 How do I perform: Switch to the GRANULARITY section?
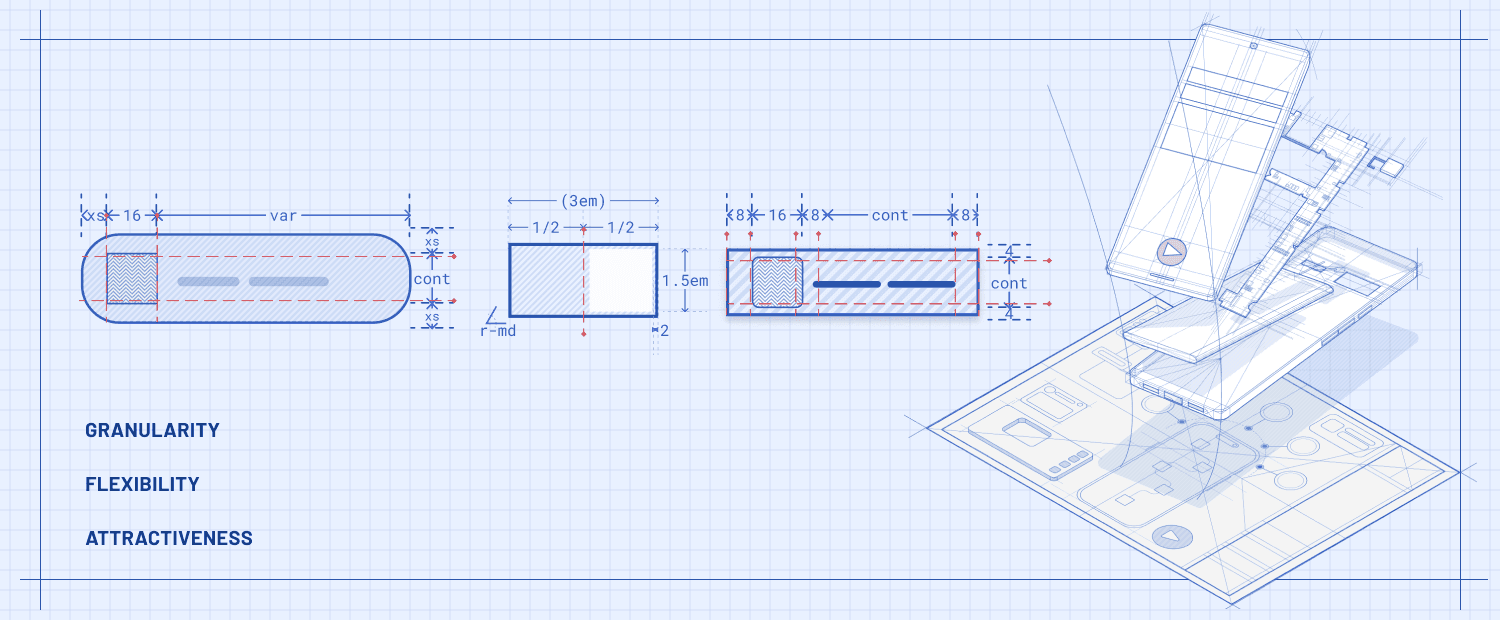[x=152, y=431]
